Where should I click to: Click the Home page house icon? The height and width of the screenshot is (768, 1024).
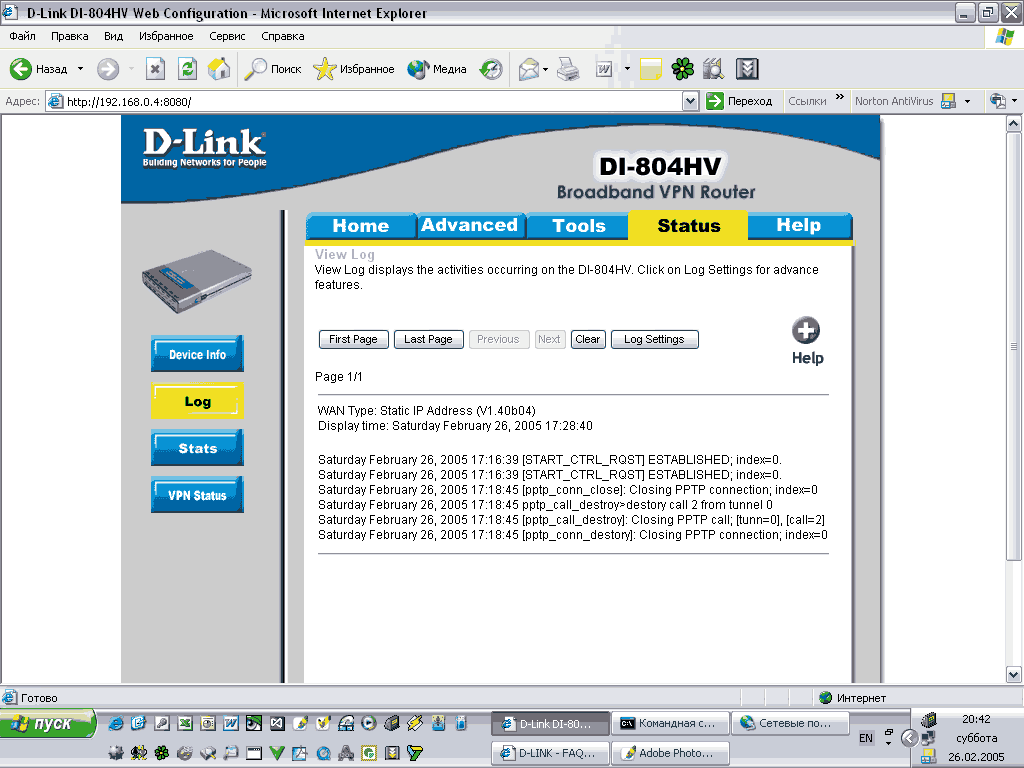[219, 69]
